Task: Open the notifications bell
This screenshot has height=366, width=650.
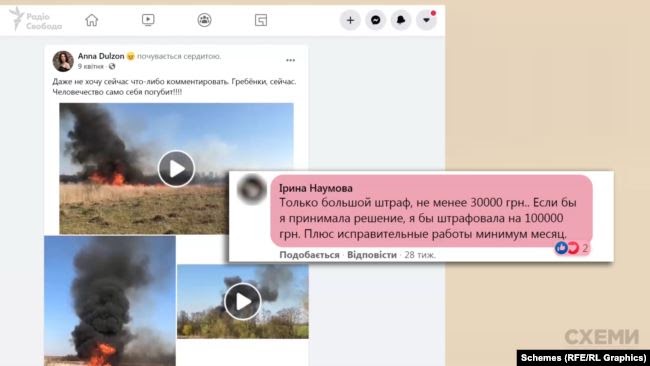Action: coord(401,20)
